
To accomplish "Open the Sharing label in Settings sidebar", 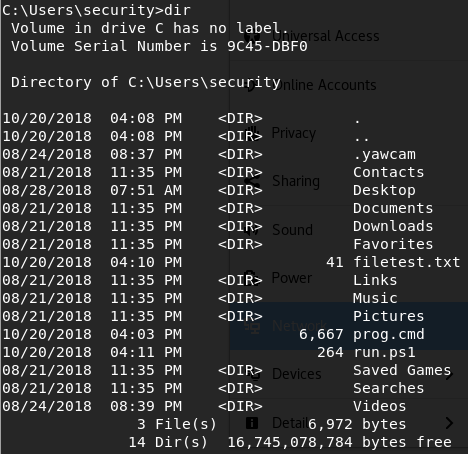I will 296,181.
